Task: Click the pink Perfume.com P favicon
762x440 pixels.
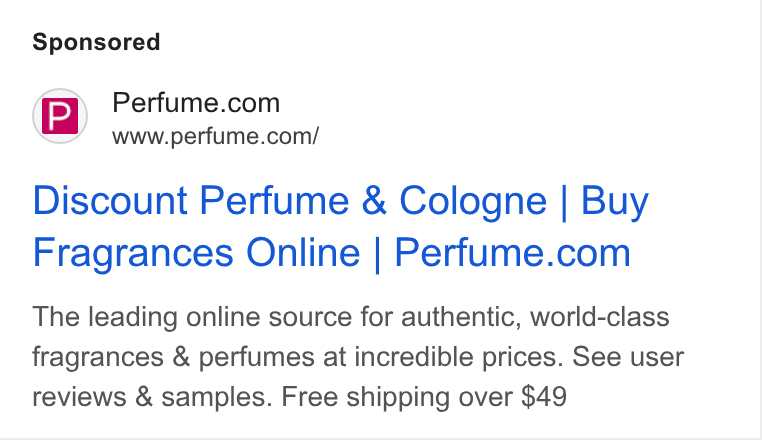Action: point(60,116)
